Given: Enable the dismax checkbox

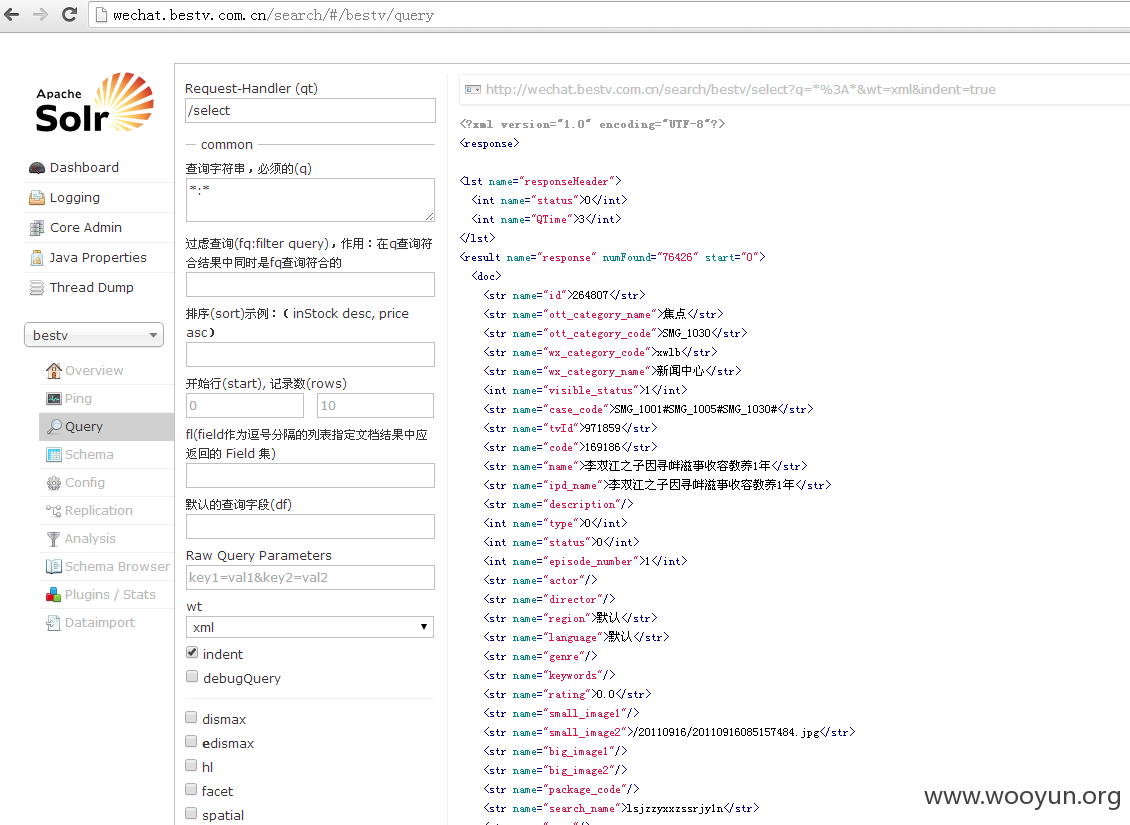Looking at the screenshot, I should pos(191,717).
